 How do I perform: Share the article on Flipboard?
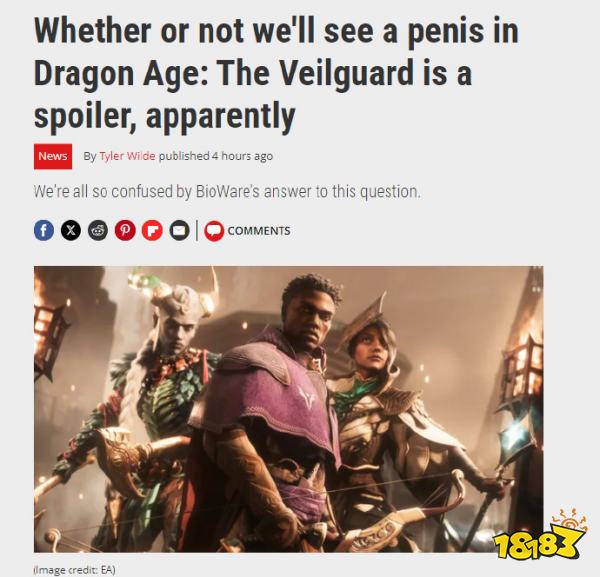152,230
